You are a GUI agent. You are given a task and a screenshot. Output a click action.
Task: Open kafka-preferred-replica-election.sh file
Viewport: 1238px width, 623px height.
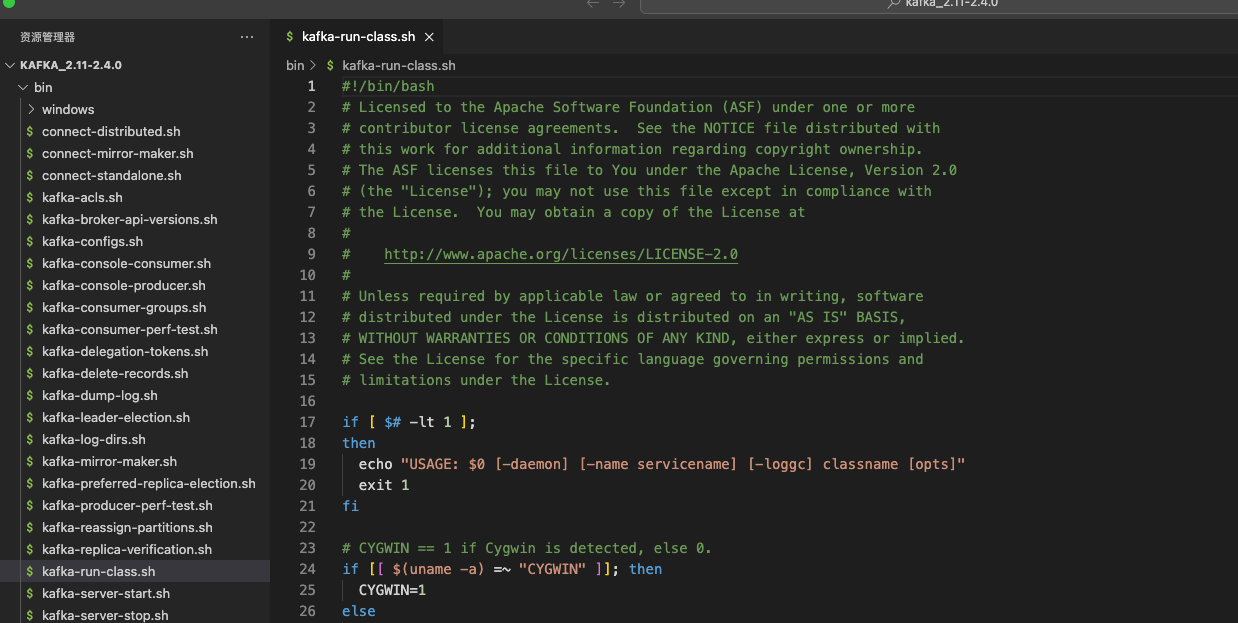pyautogui.click(x=149, y=484)
